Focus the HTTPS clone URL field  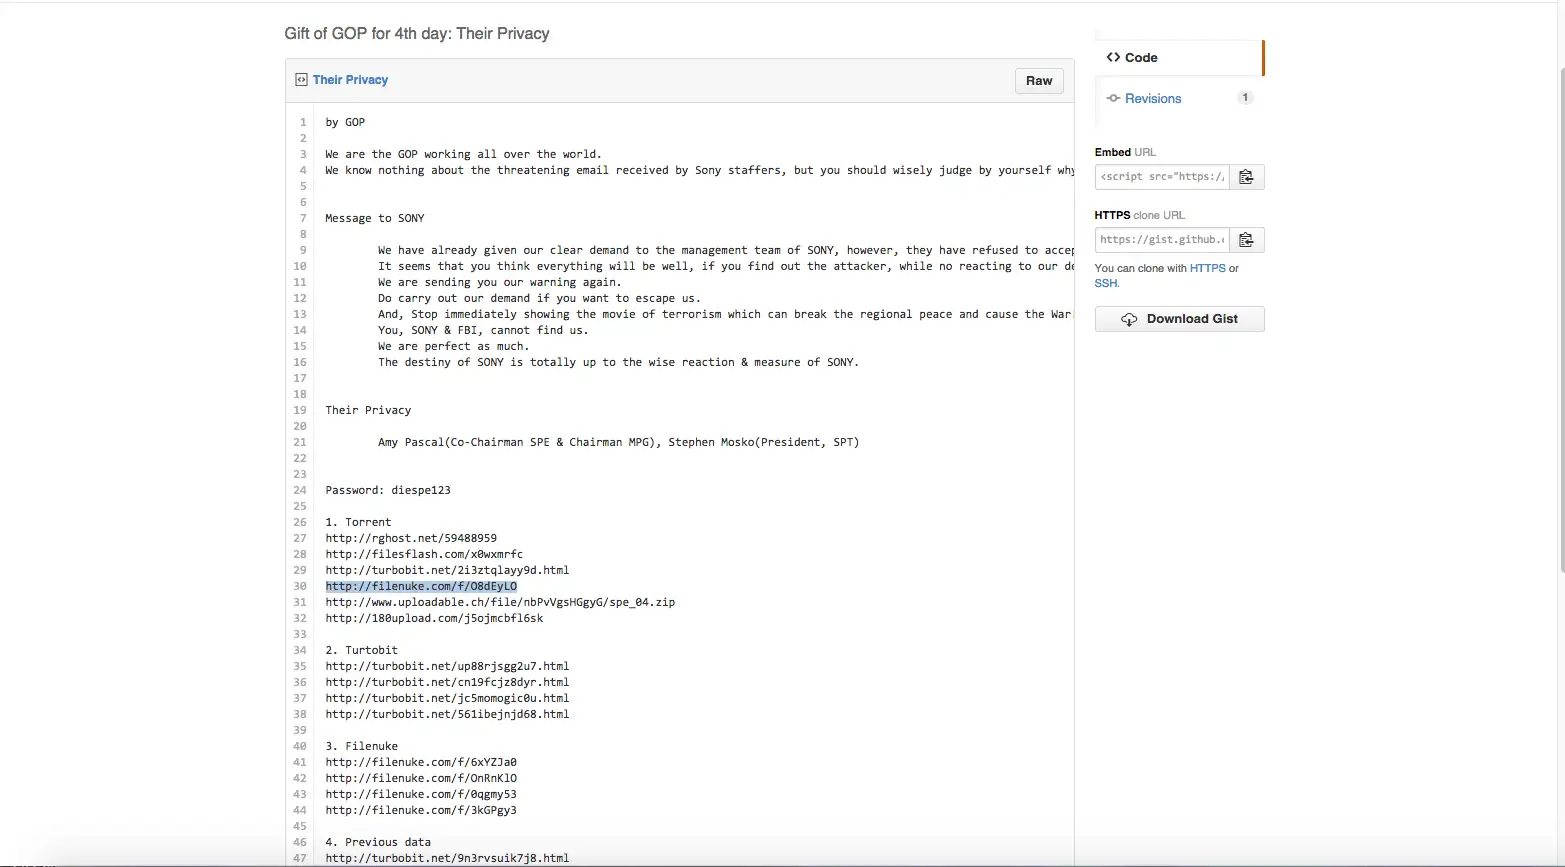[x=1162, y=240]
